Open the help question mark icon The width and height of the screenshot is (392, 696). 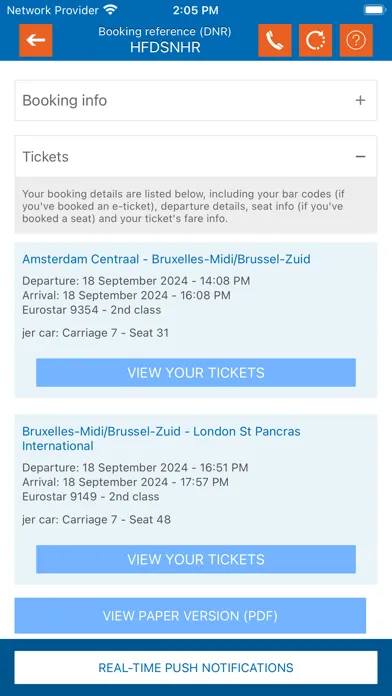point(356,40)
